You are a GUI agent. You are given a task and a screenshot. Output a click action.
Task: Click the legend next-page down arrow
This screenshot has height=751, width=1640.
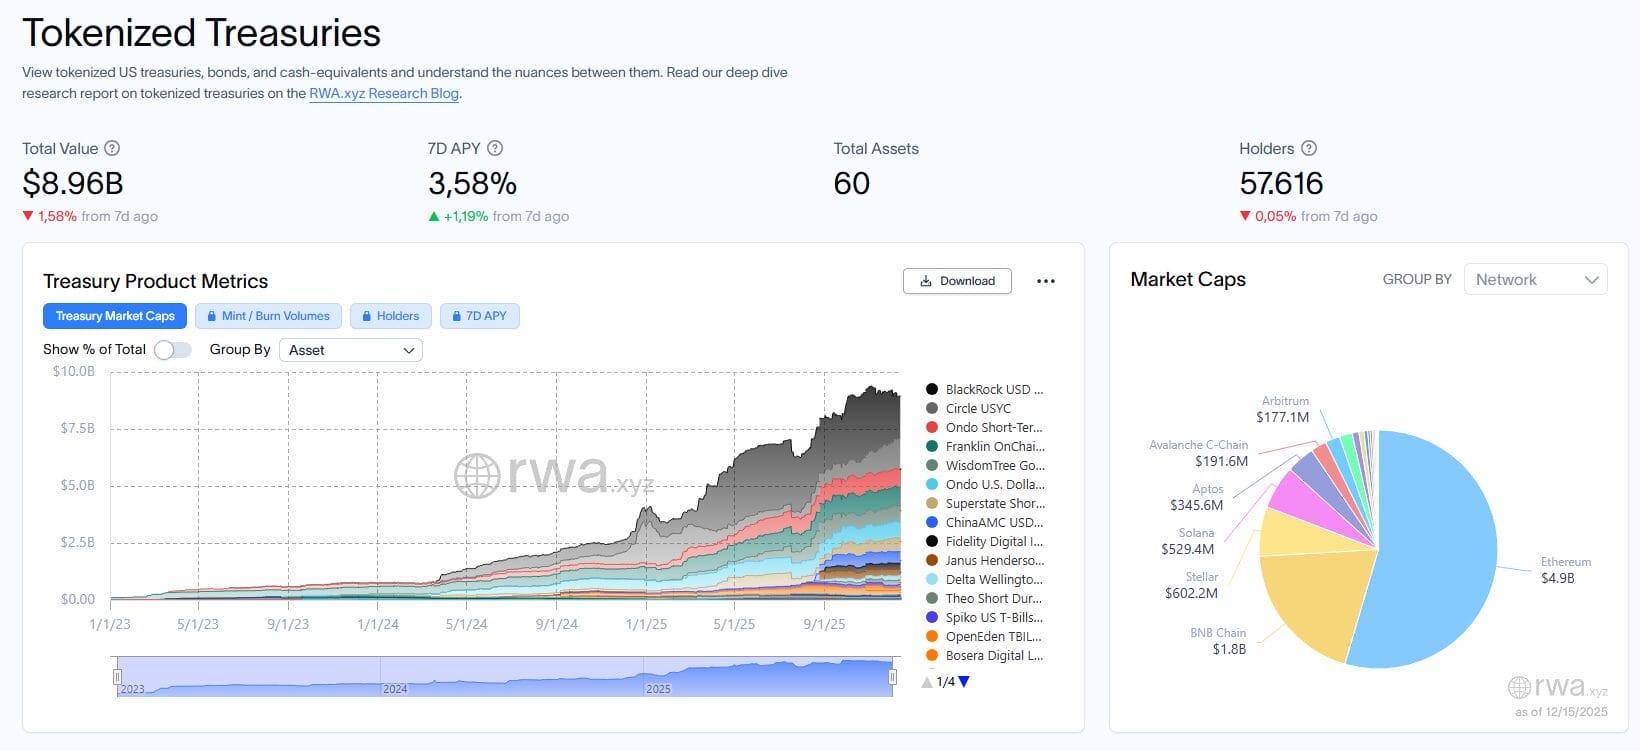964,682
